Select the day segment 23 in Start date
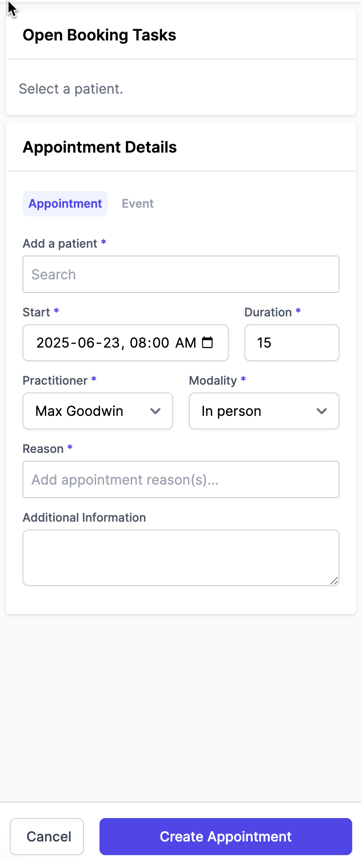 [x=107, y=343]
